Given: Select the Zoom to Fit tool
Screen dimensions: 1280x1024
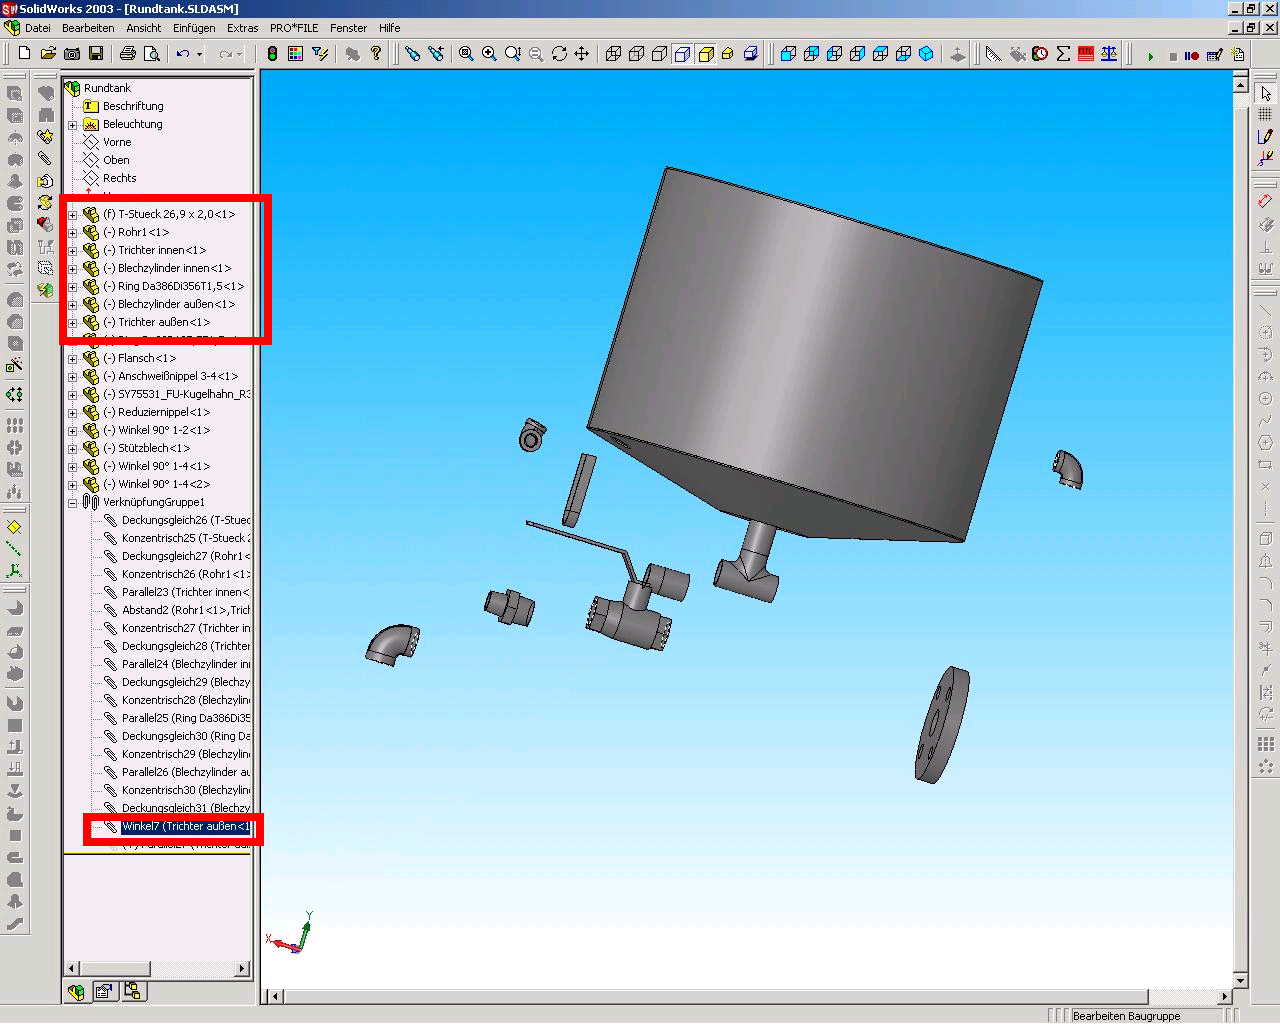Looking at the screenshot, I should click(x=466, y=54).
